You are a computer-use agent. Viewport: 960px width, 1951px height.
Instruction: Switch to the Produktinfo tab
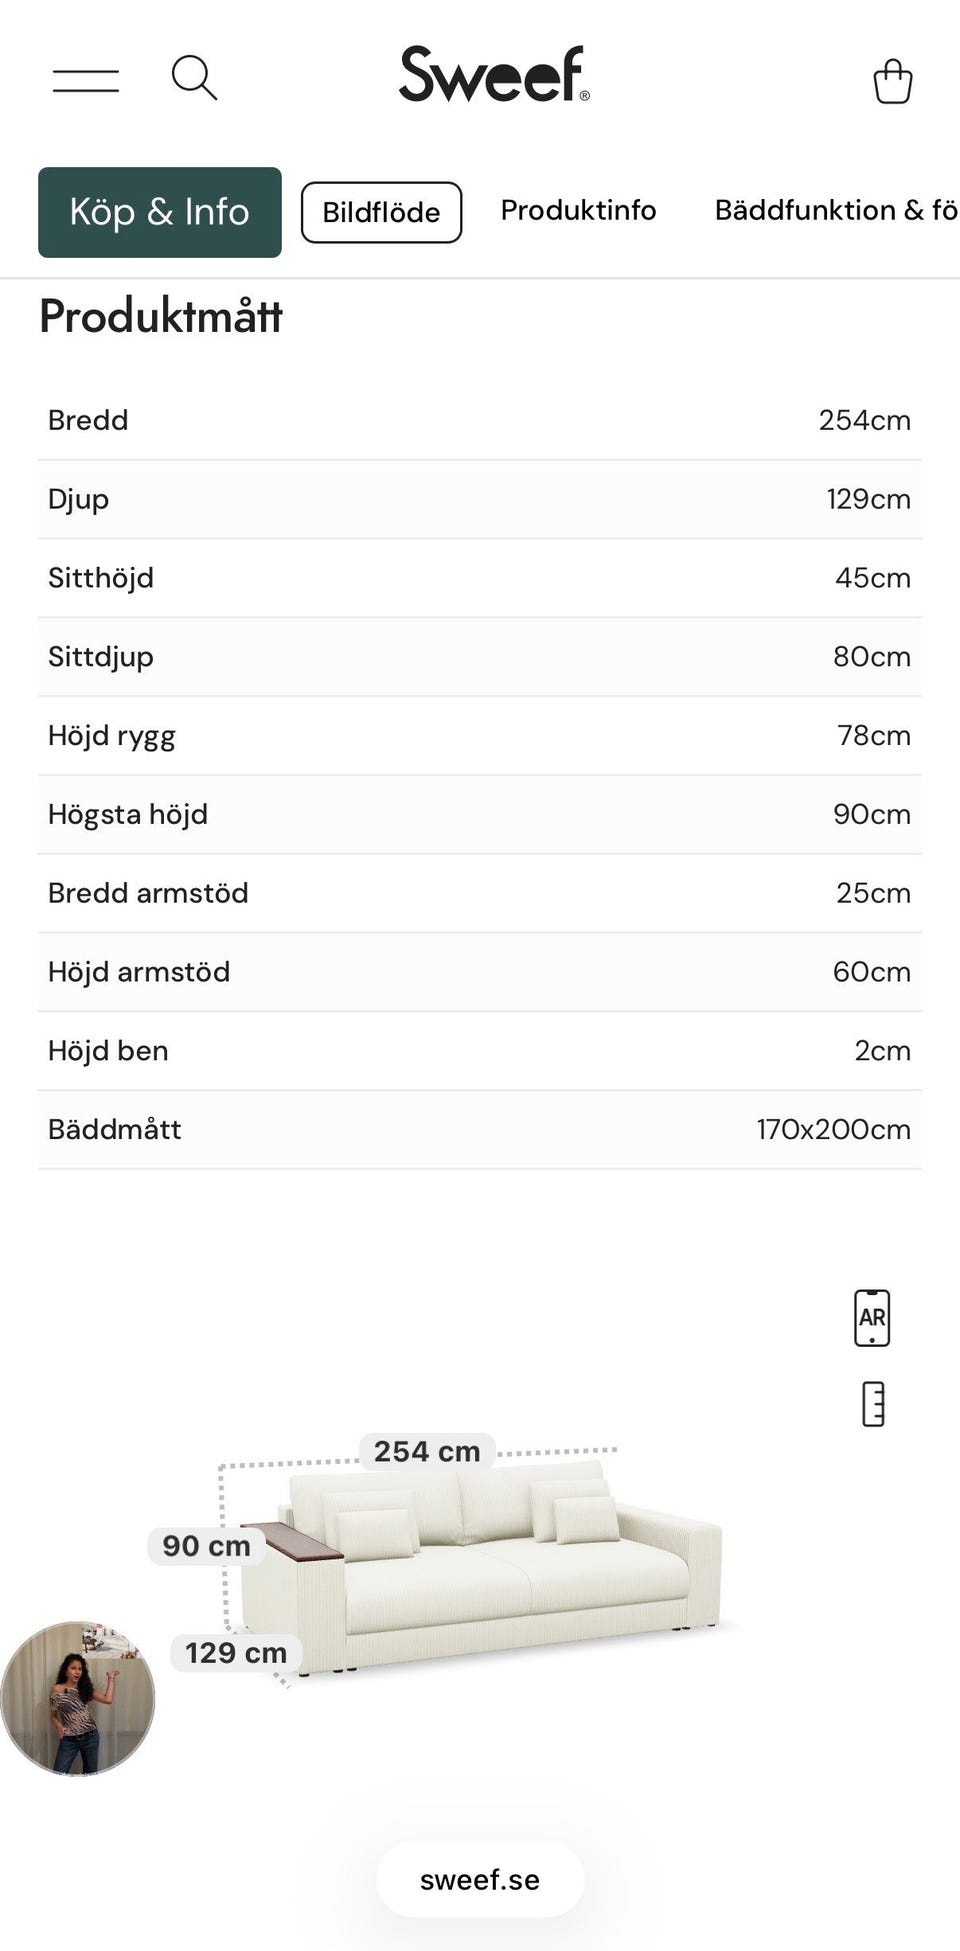coord(578,210)
